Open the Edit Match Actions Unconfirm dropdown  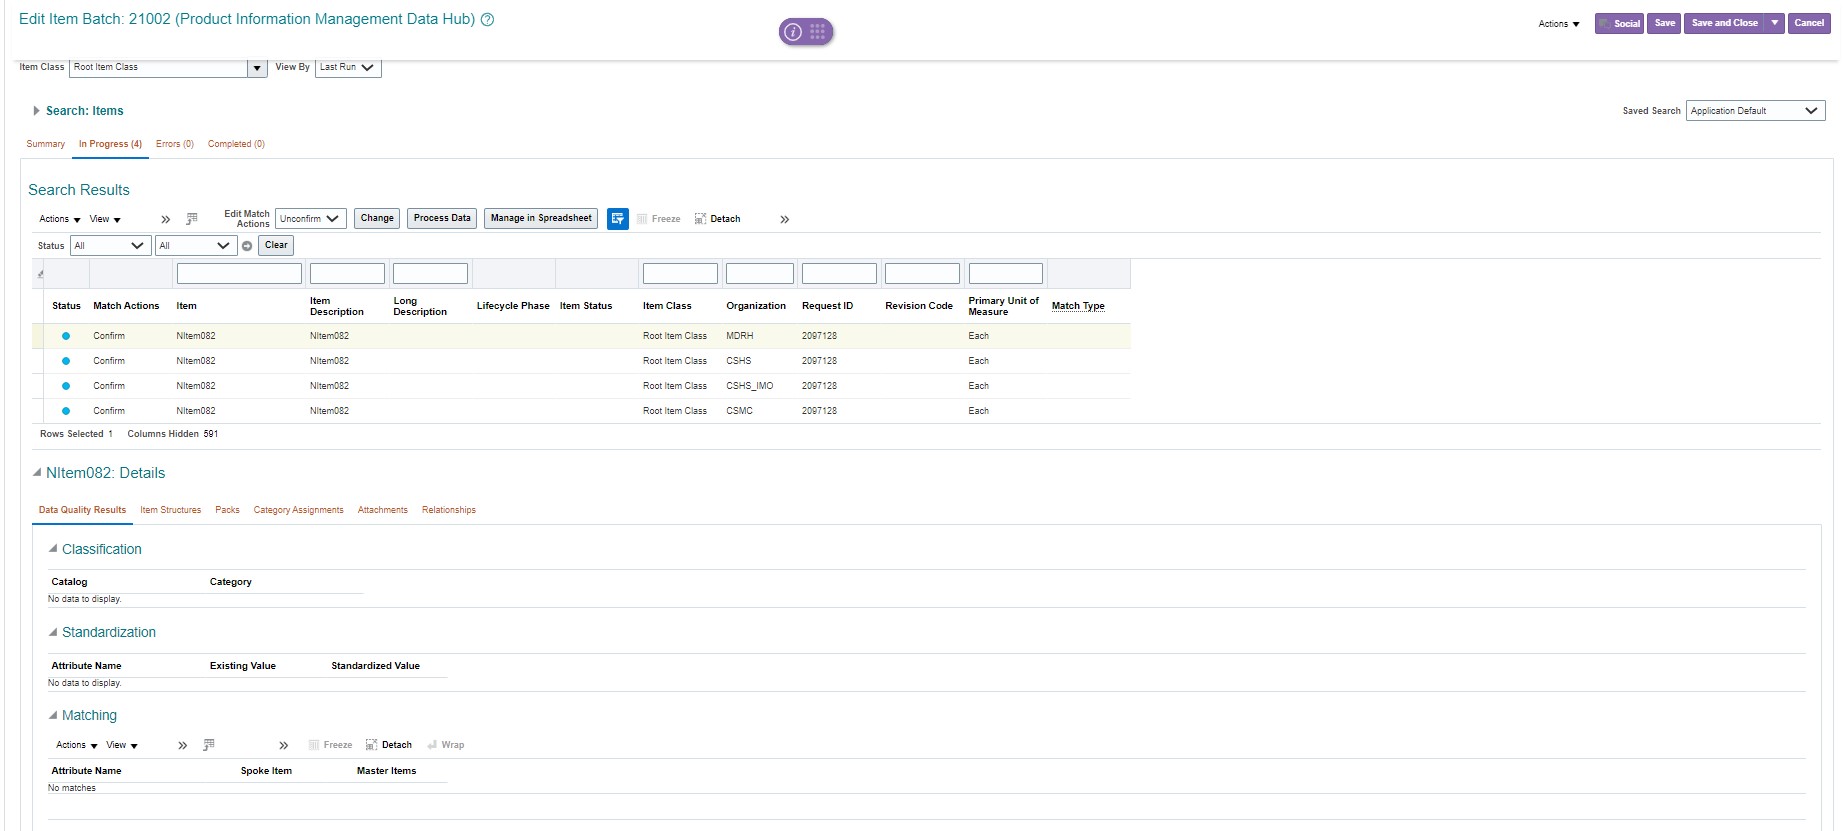coord(311,218)
